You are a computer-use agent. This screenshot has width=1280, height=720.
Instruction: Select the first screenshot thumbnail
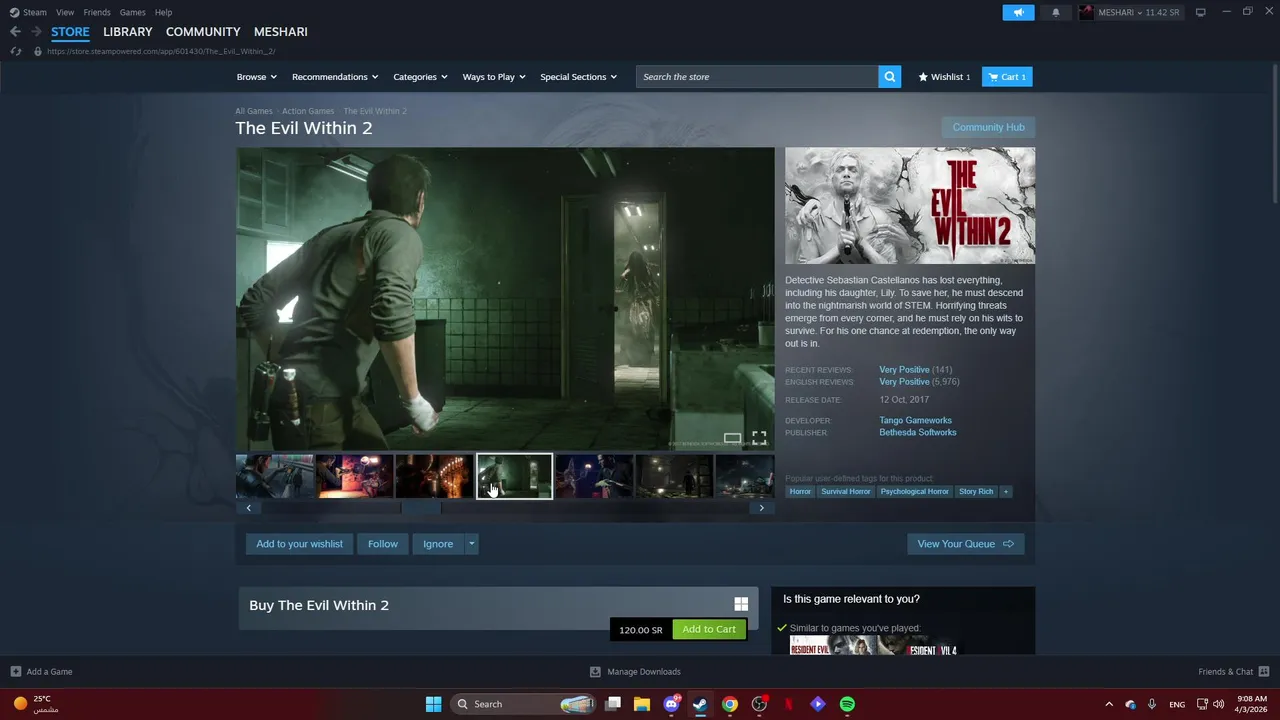click(275, 476)
